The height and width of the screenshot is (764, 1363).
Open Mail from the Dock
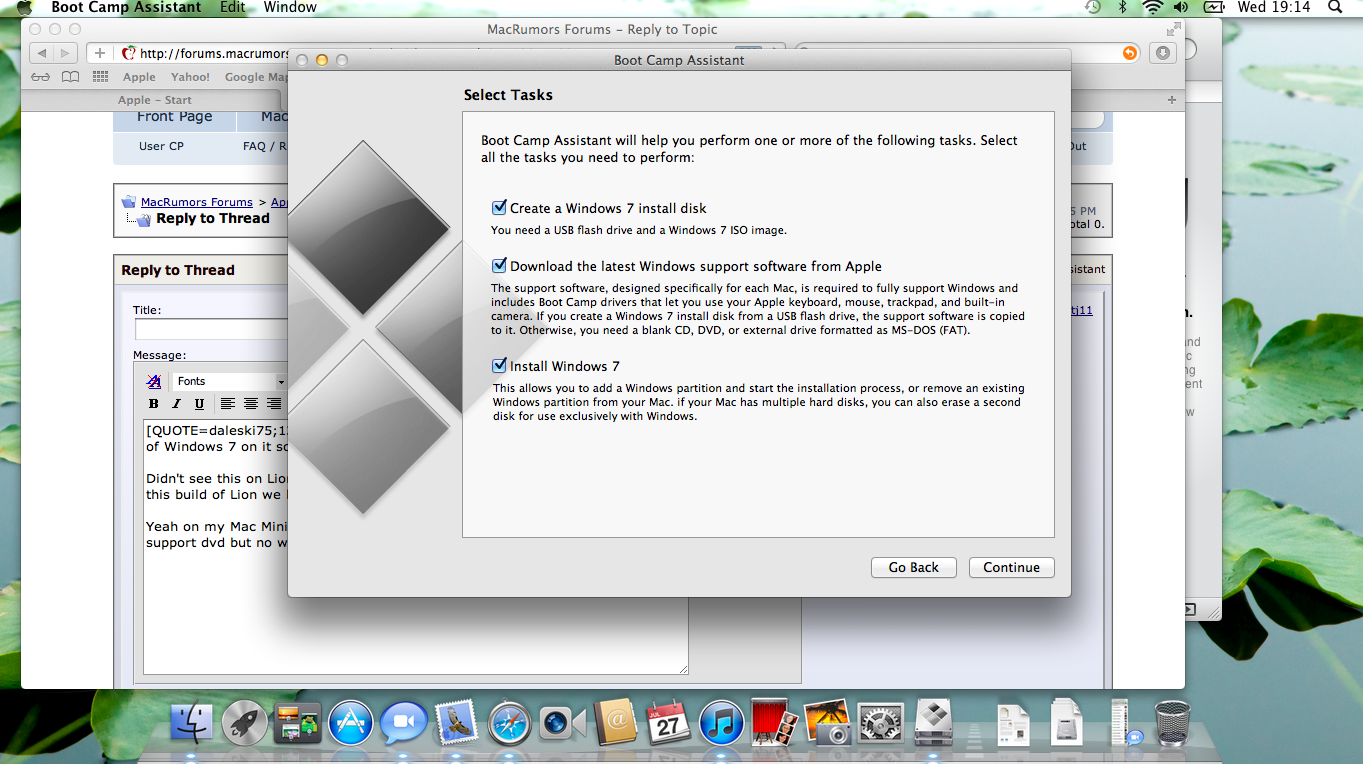click(457, 722)
